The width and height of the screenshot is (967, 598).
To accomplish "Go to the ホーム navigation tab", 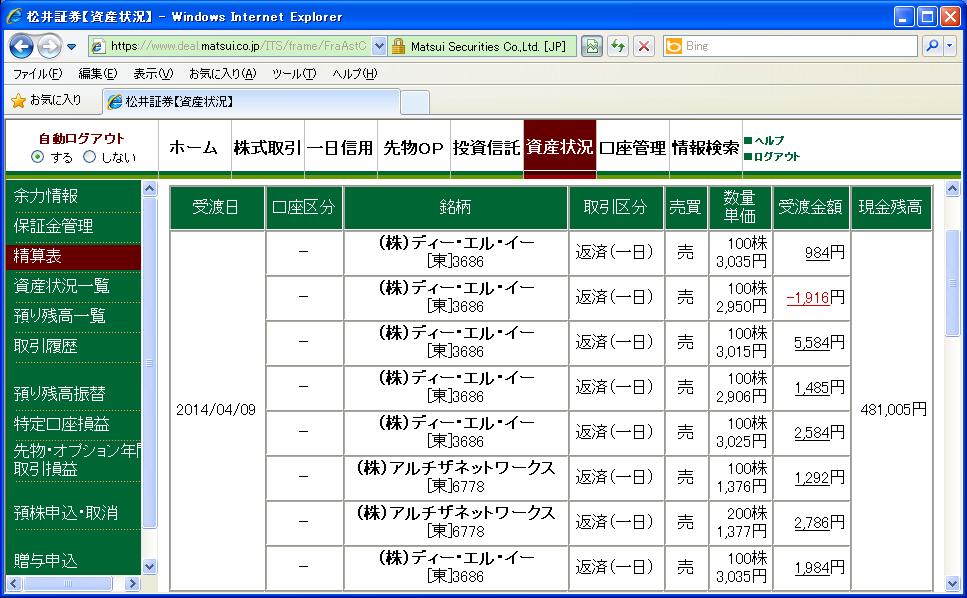I will 194,147.
